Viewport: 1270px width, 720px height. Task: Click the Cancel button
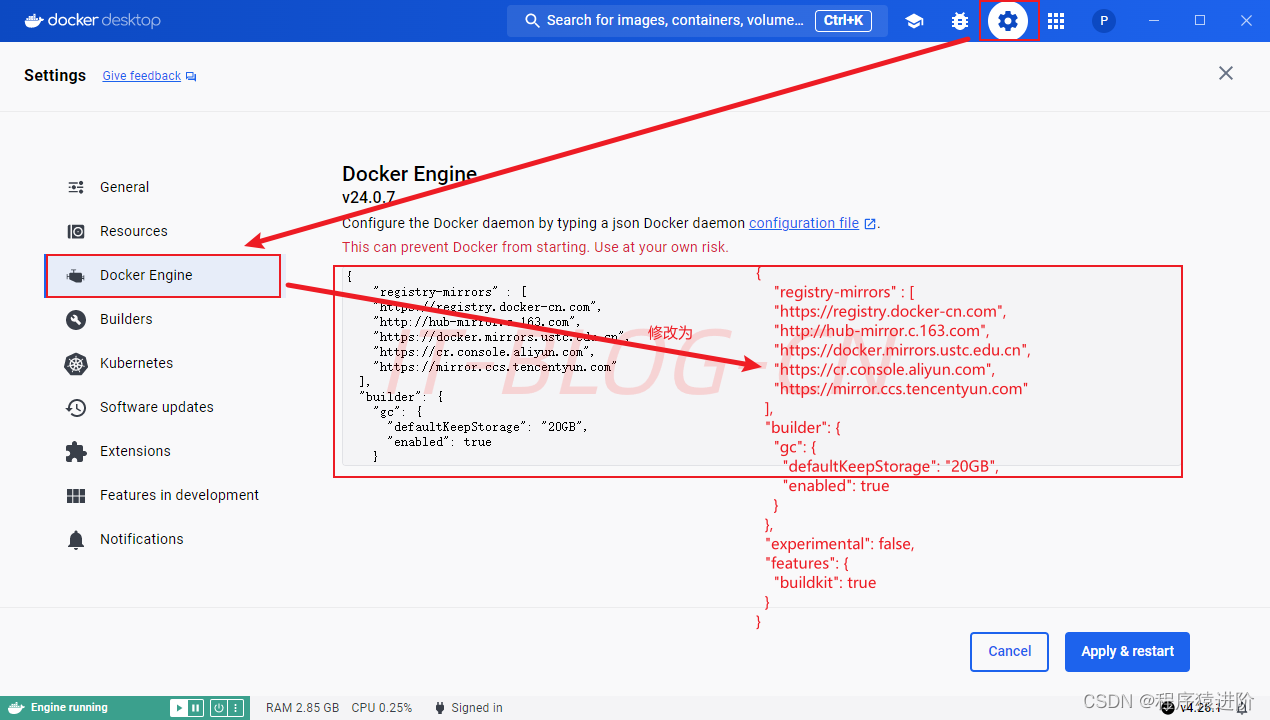(1009, 652)
